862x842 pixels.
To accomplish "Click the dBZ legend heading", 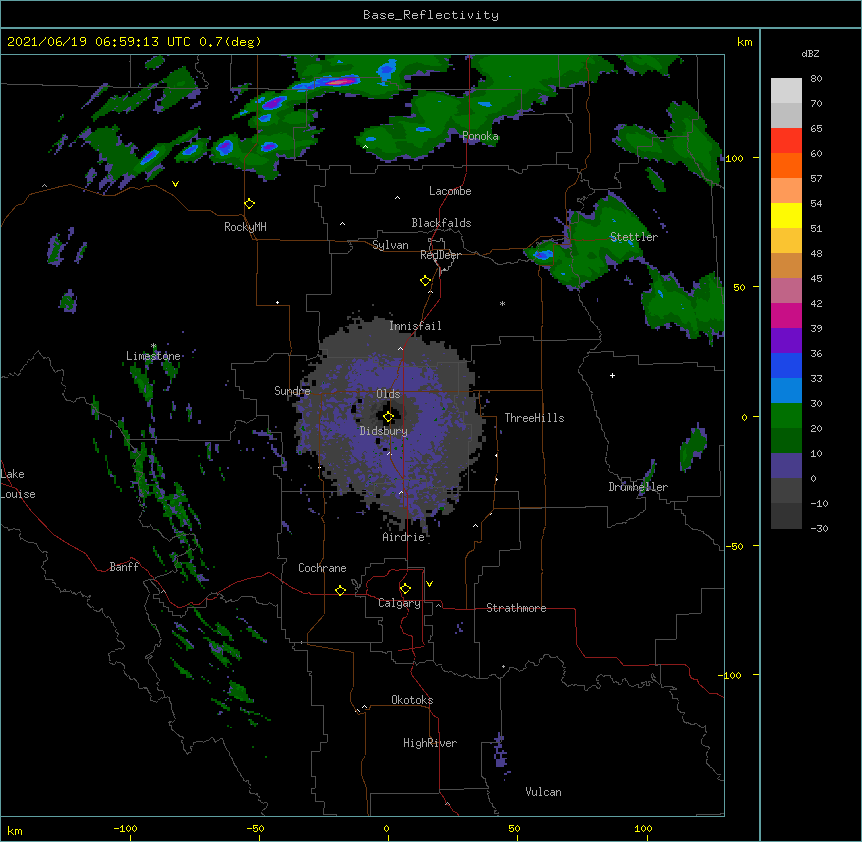I will pos(810,53).
